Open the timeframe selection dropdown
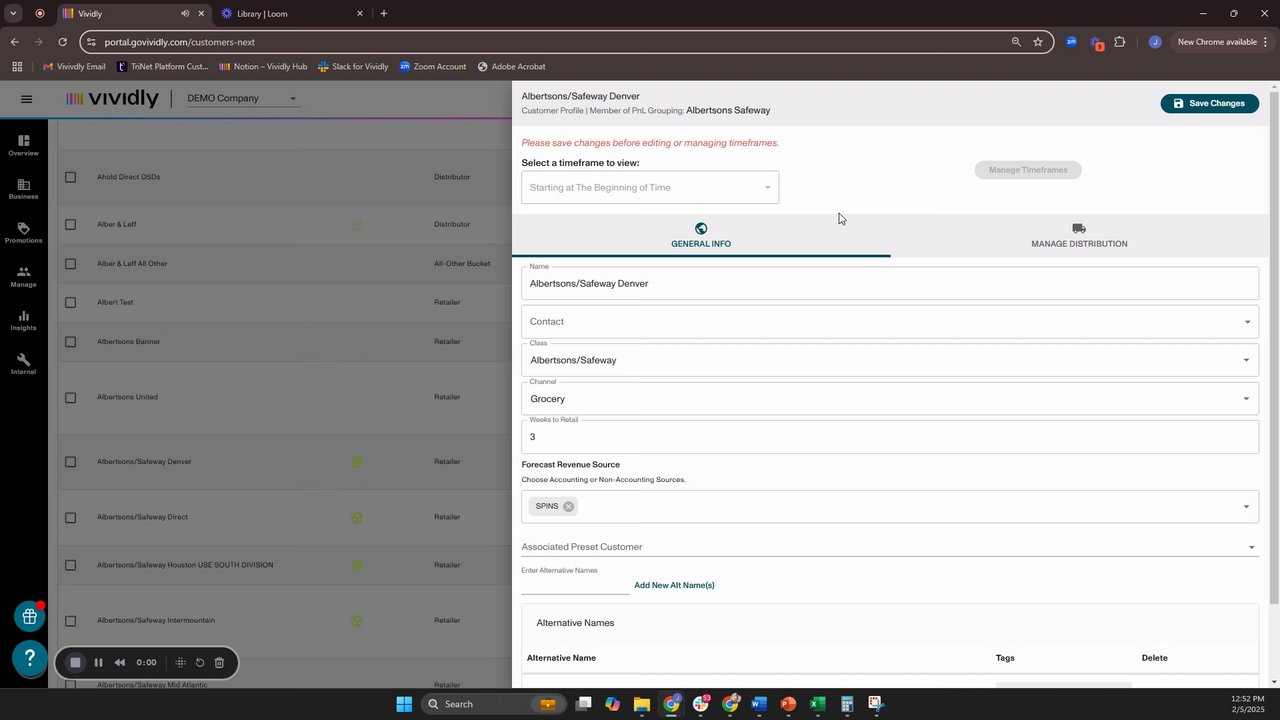The image size is (1280, 720). [x=650, y=187]
